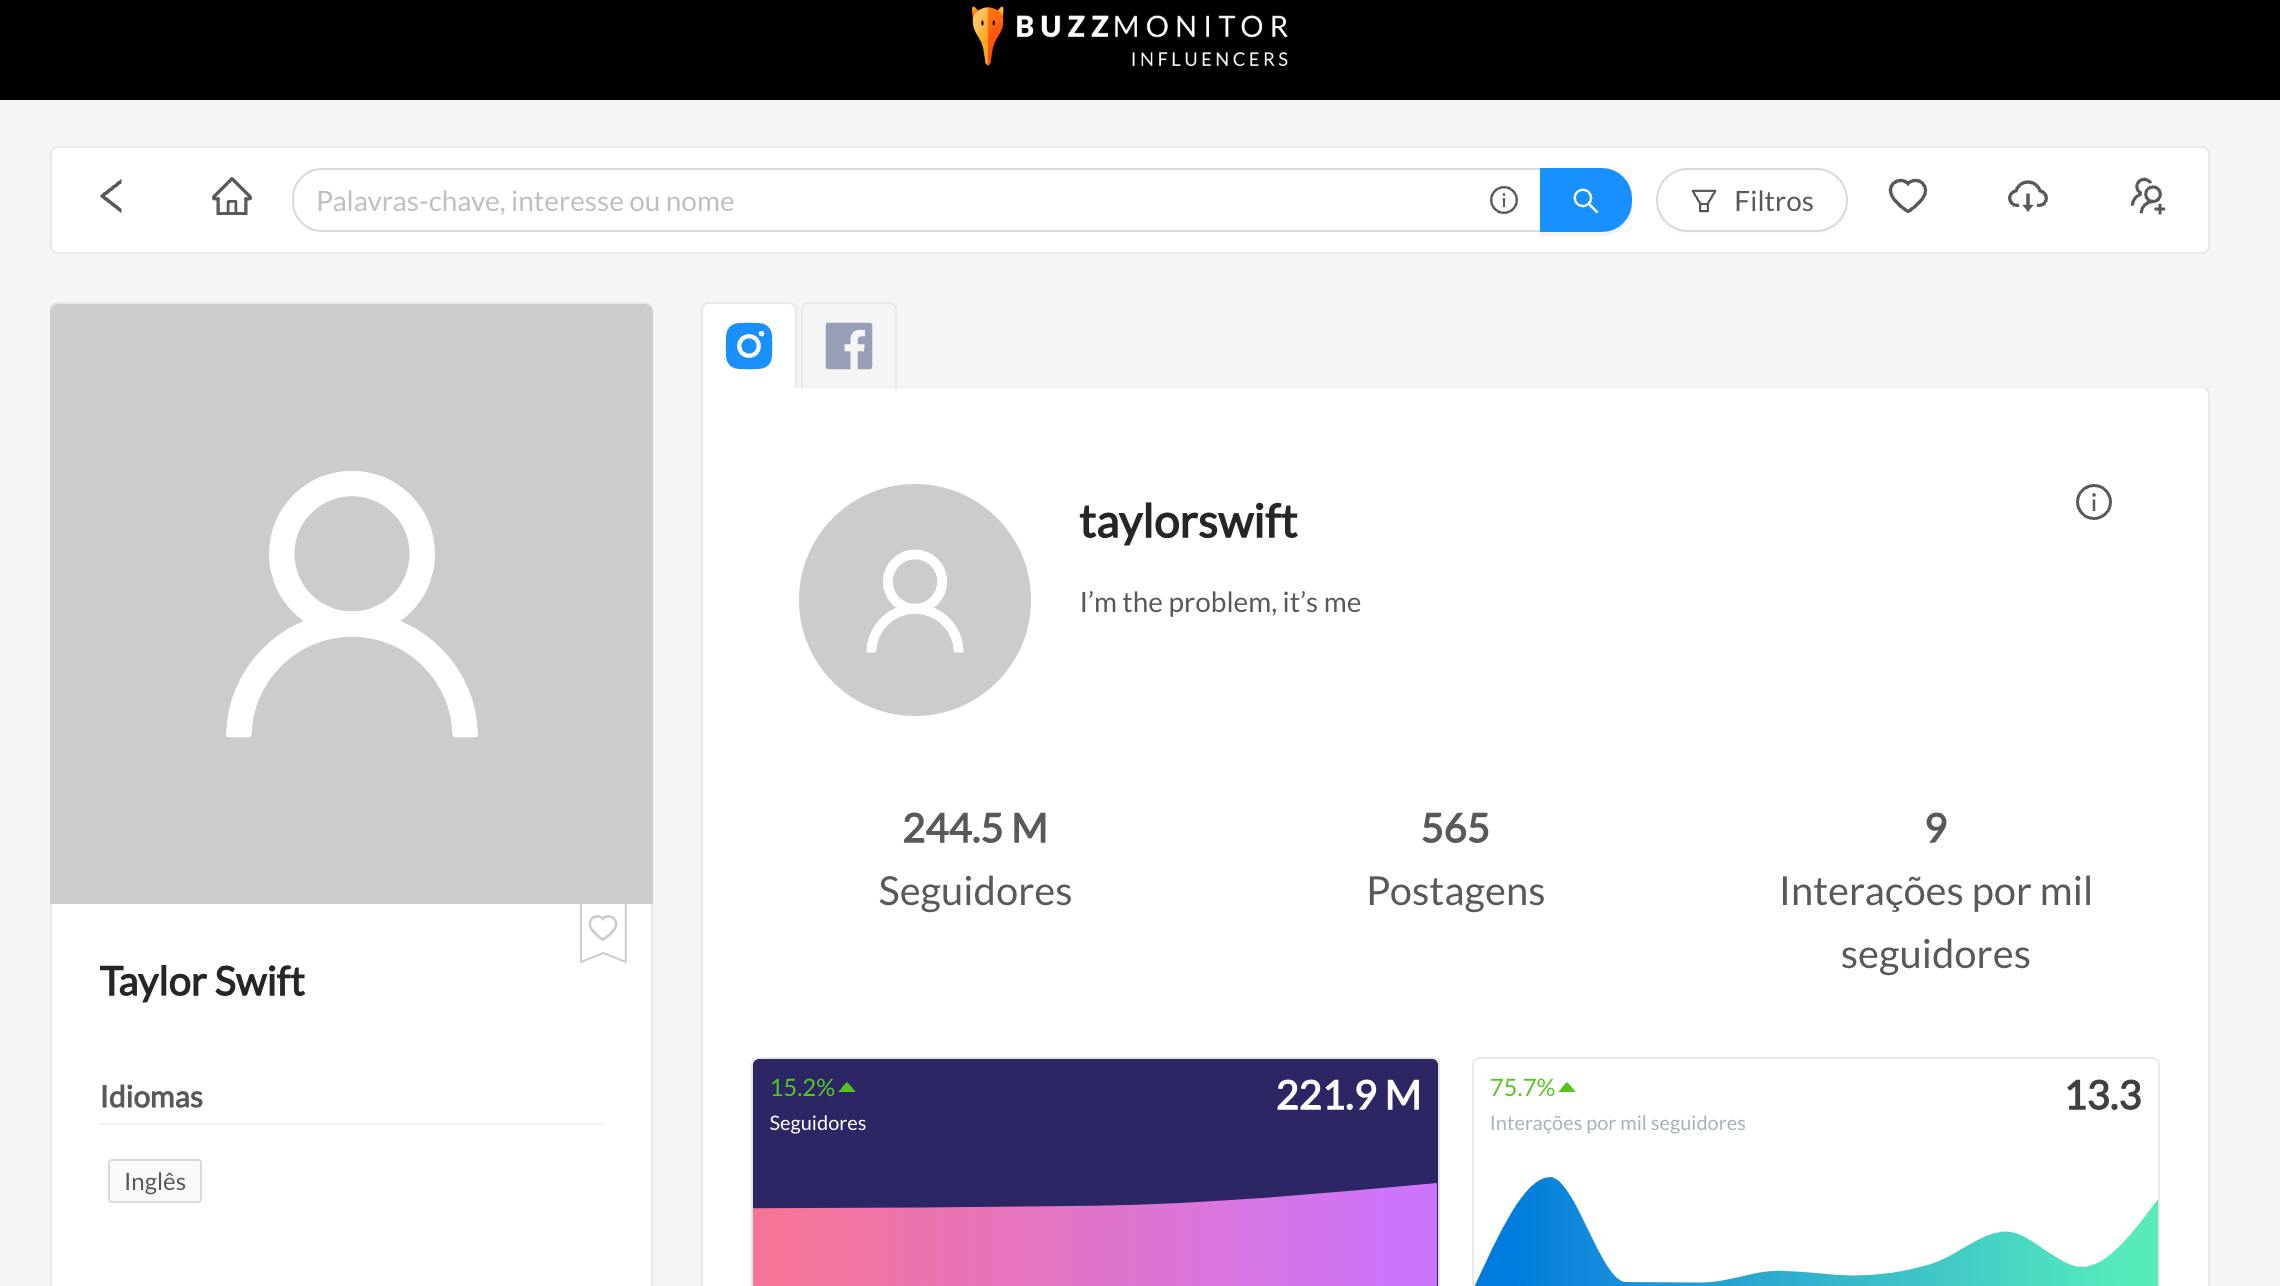The image size is (2280, 1286).
Task: Click the back arrow icon
Action: [x=112, y=196]
